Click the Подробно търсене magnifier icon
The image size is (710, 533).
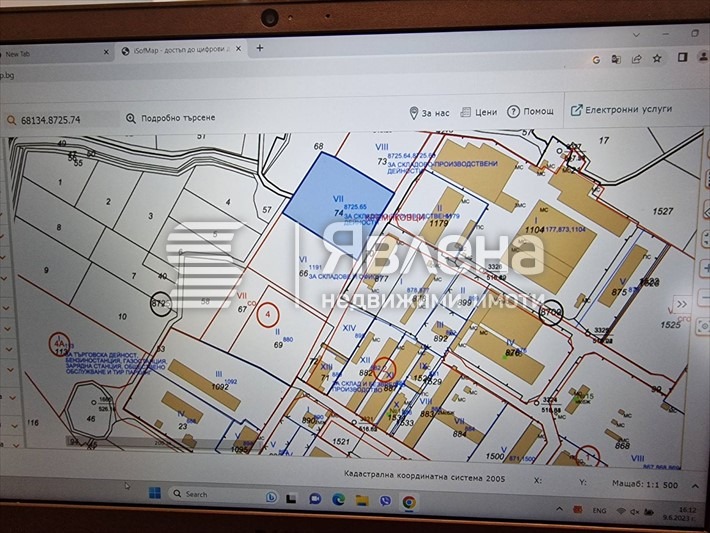(130, 118)
